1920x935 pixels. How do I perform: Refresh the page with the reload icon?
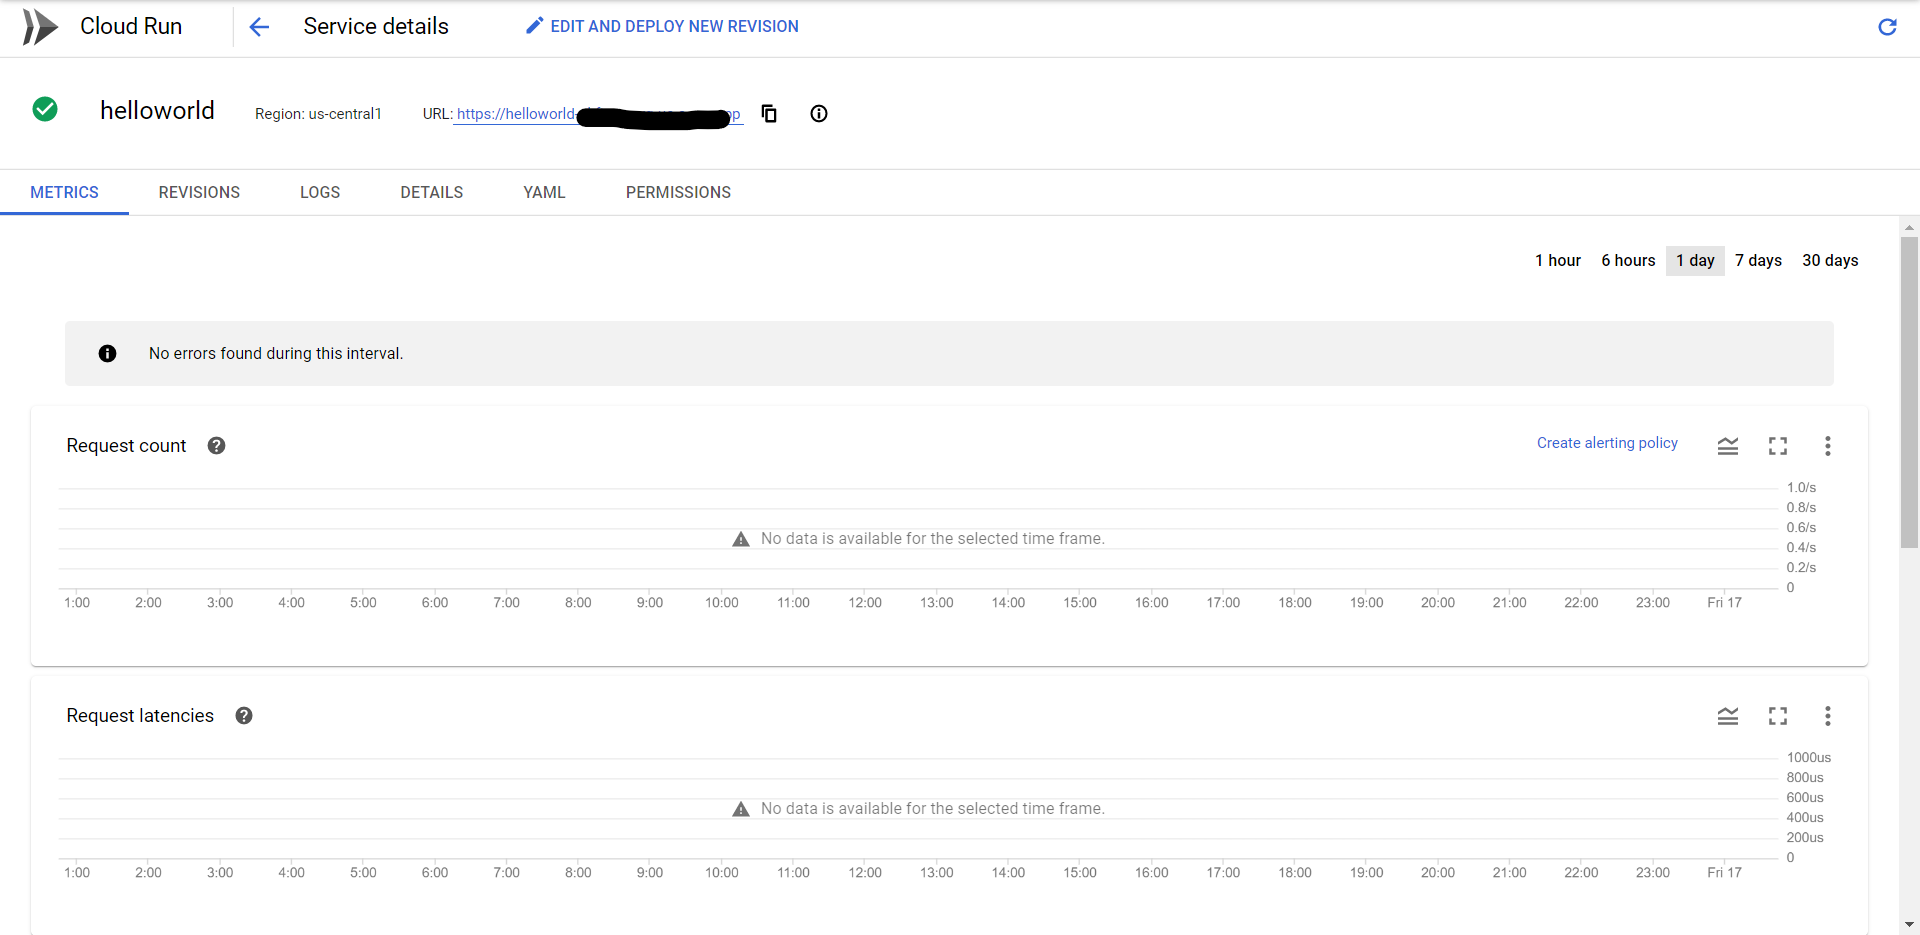(1887, 27)
